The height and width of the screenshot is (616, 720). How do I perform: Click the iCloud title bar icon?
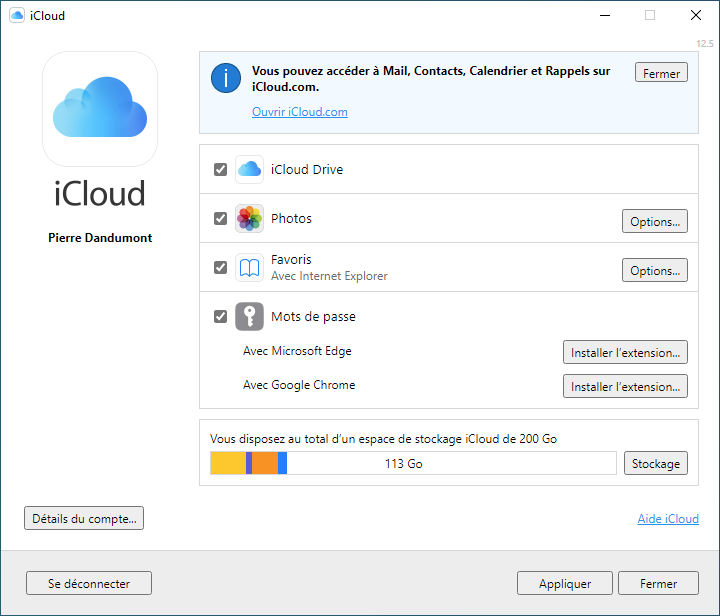tap(17, 15)
